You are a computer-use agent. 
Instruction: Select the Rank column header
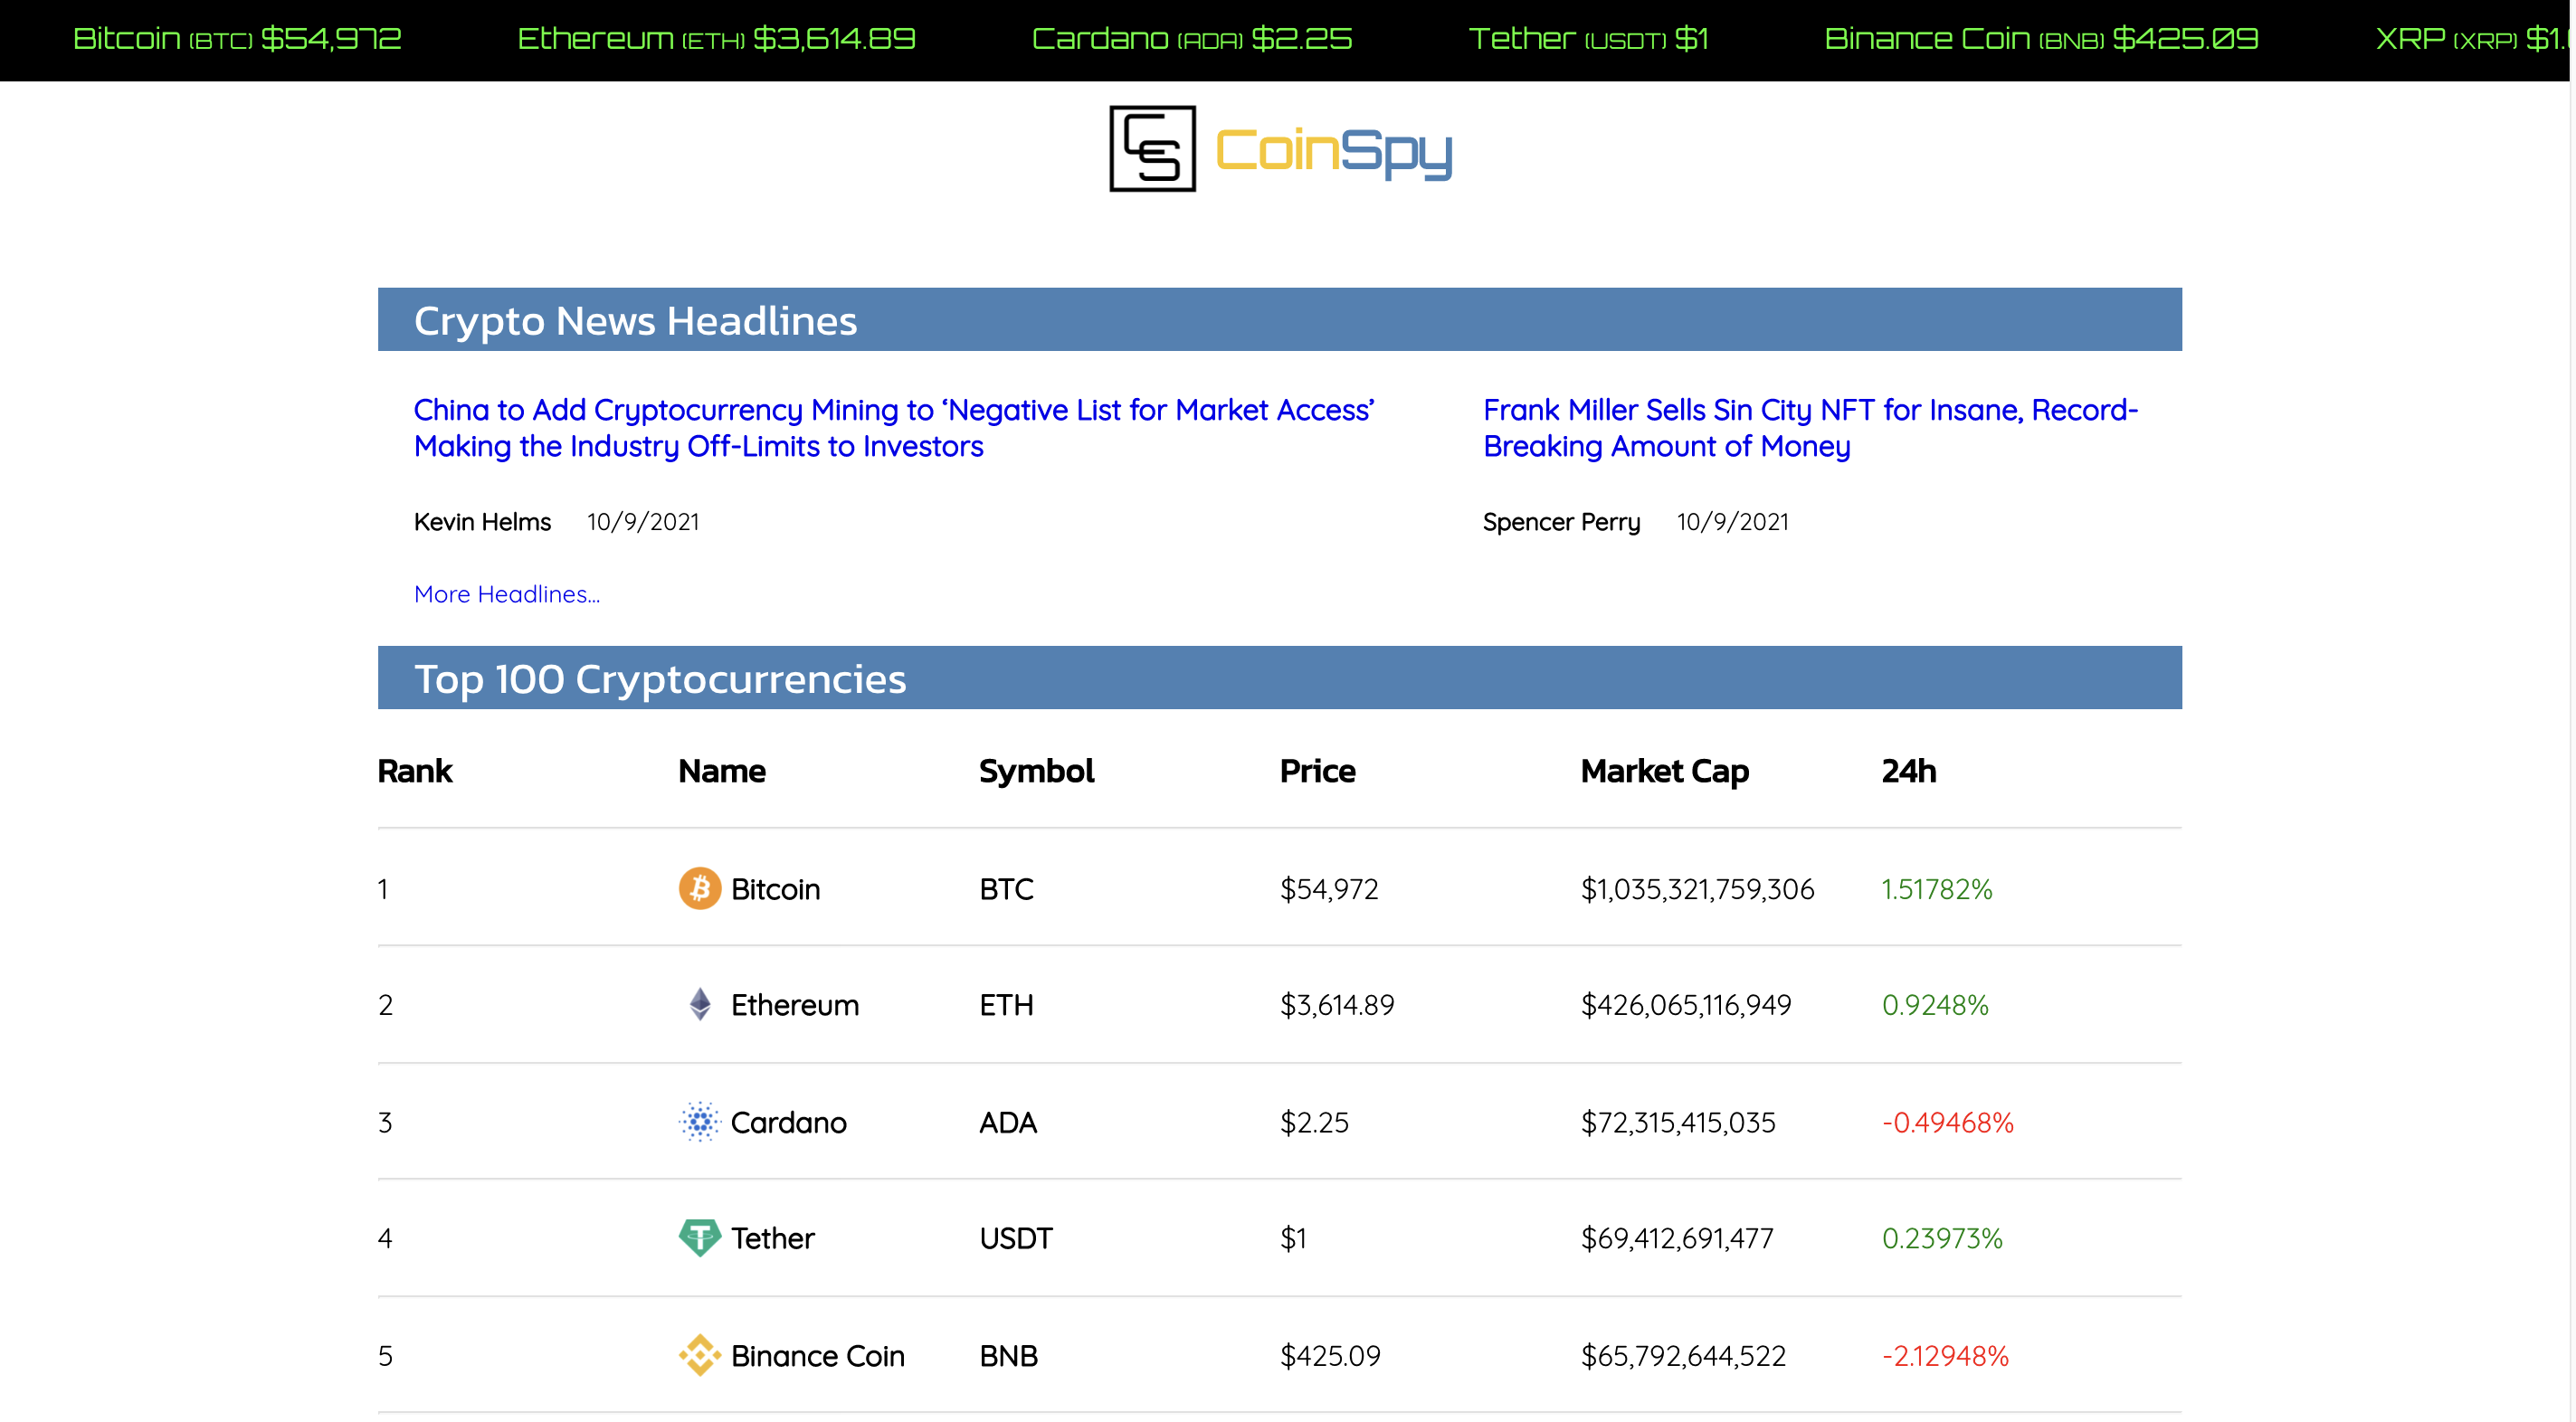tap(414, 771)
